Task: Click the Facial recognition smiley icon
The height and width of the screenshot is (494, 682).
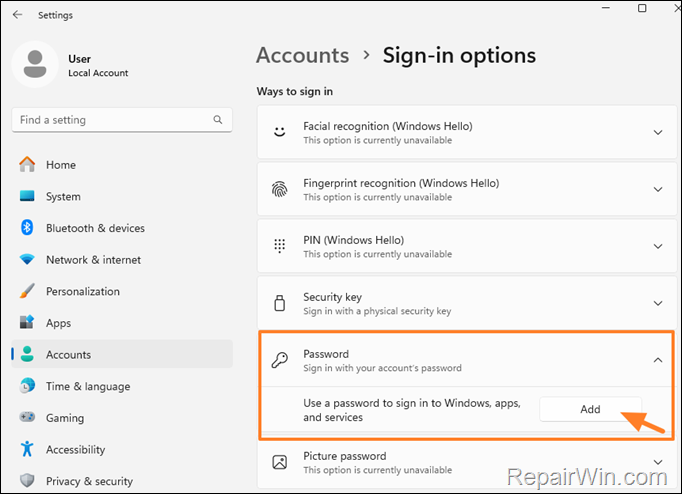Action: point(280,132)
